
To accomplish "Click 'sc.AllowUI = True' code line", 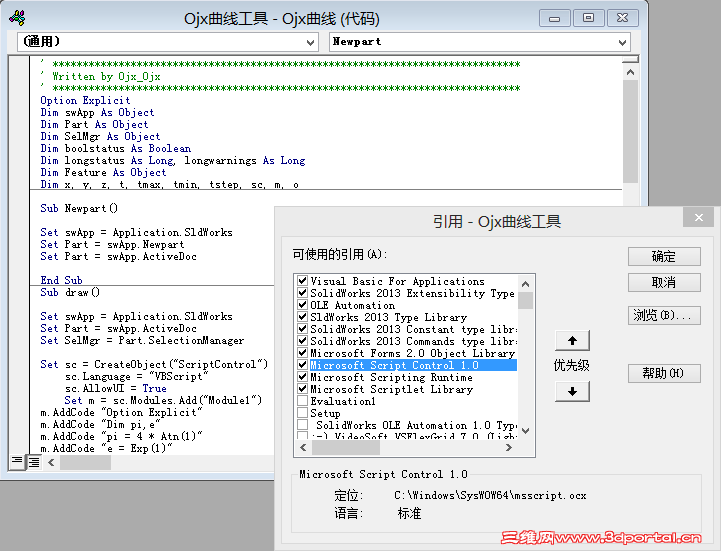I will click(115, 389).
